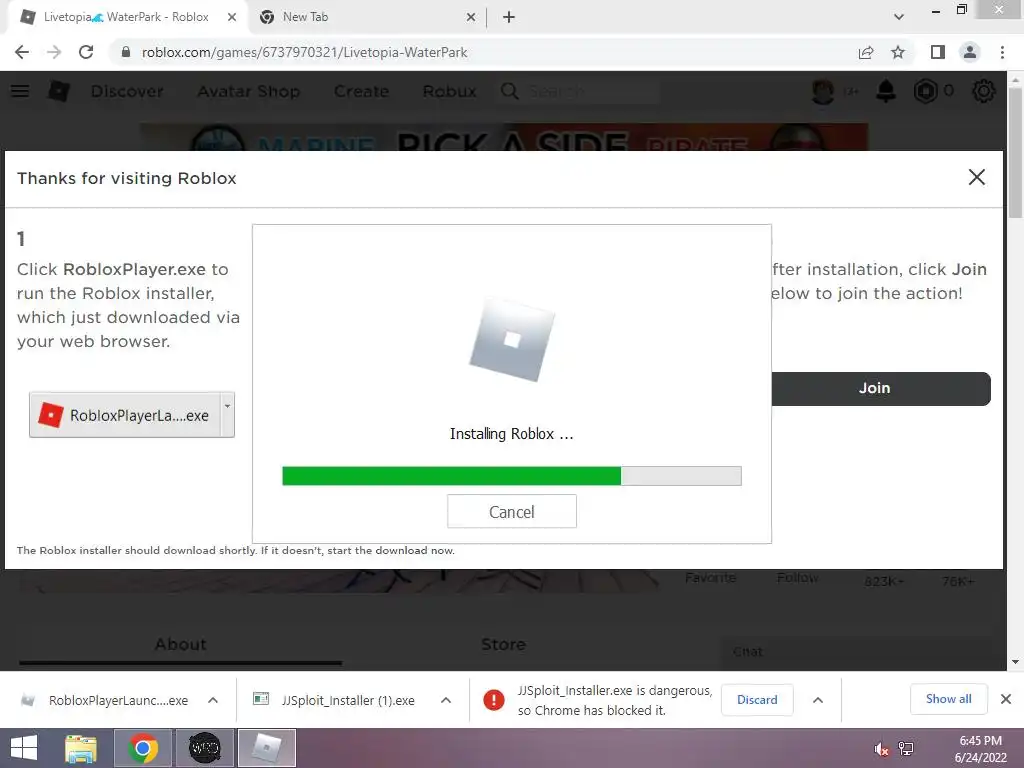Open the Chrome side panel

click(x=937, y=52)
